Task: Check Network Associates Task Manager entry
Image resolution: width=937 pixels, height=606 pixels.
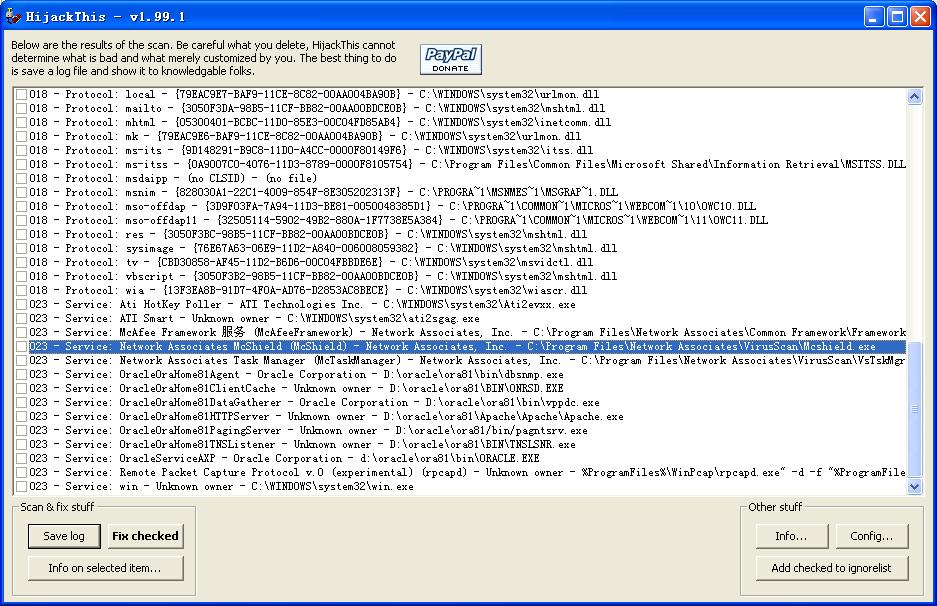Action: (x=22, y=360)
